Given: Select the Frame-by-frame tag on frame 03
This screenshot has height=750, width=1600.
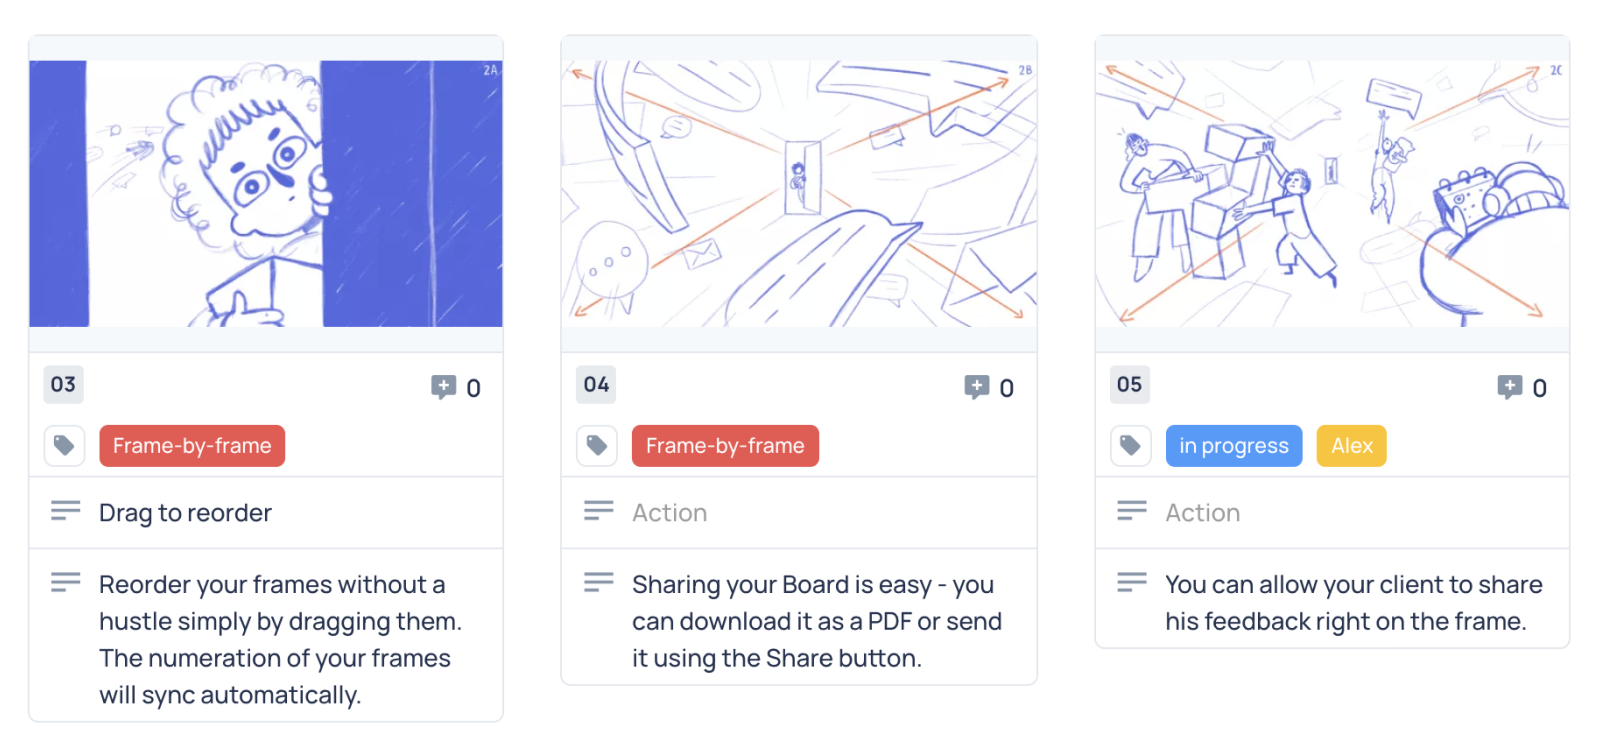Looking at the screenshot, I should (192, 446).
